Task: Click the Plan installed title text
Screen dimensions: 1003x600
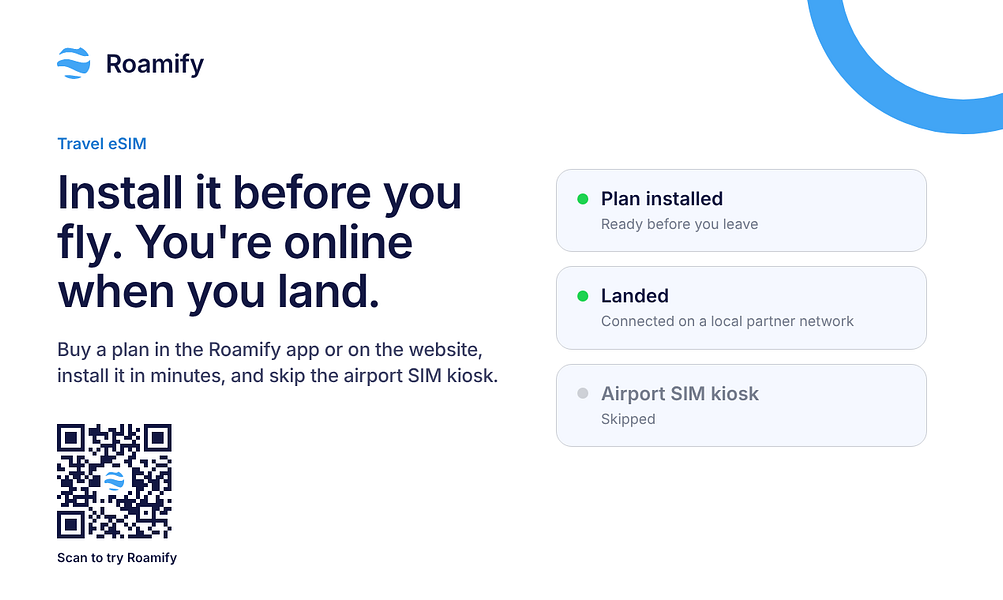Action: (662, 199)
